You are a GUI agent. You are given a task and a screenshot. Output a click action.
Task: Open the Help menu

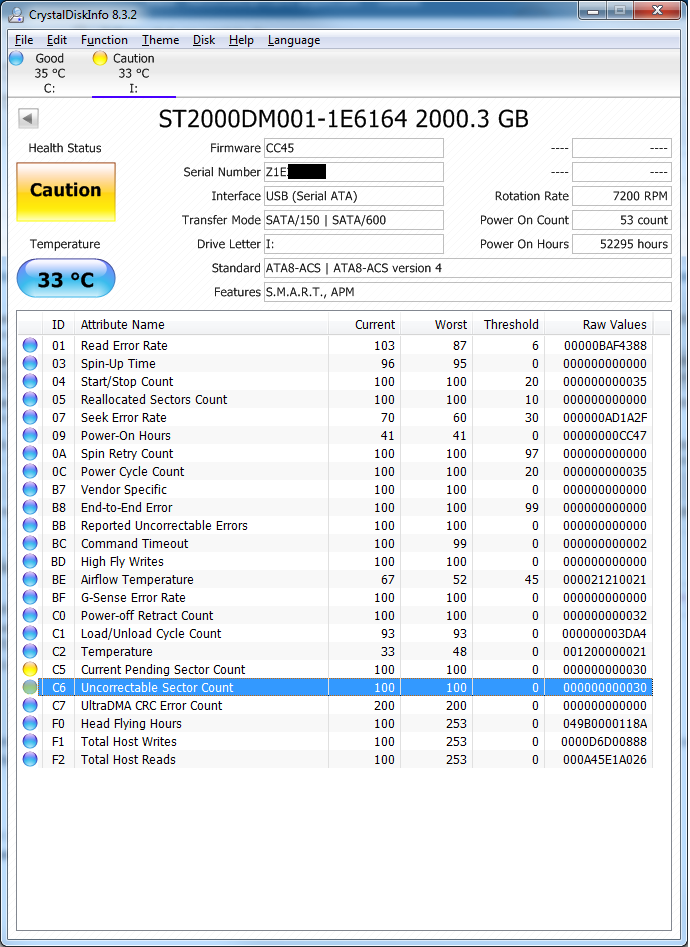pos(241,40)
